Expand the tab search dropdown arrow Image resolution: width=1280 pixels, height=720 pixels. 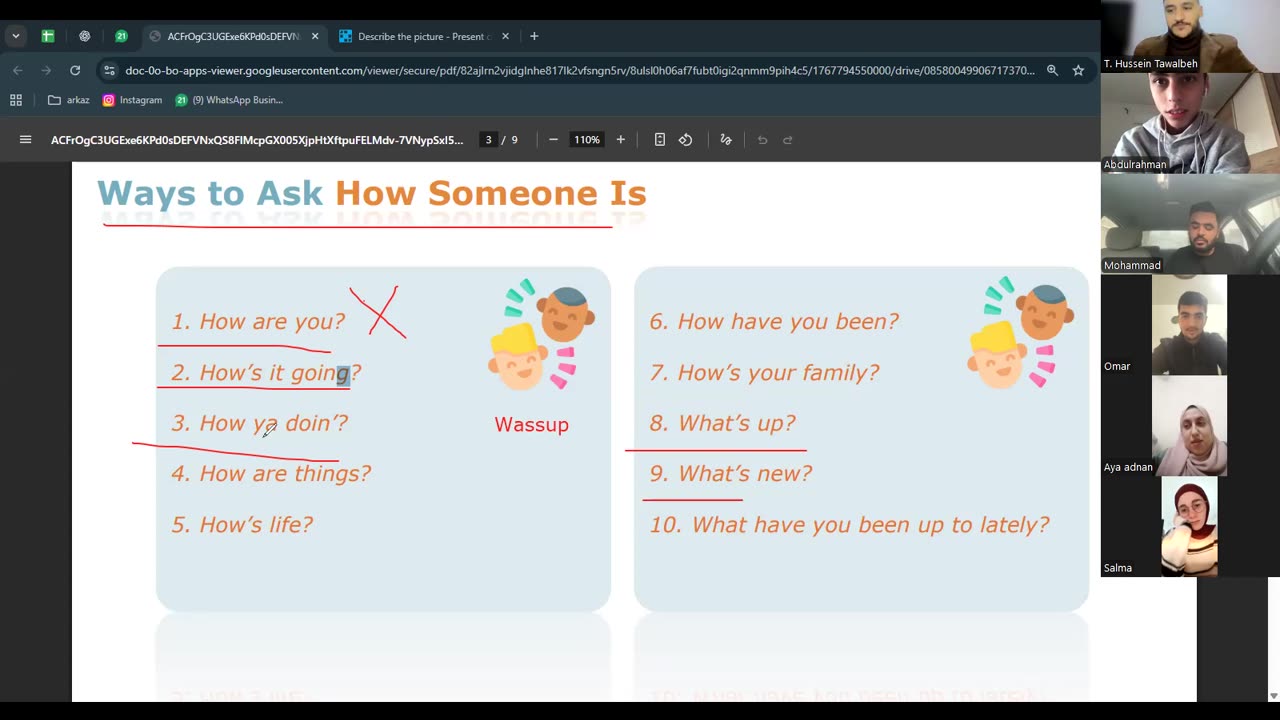(x=16, y=36)
